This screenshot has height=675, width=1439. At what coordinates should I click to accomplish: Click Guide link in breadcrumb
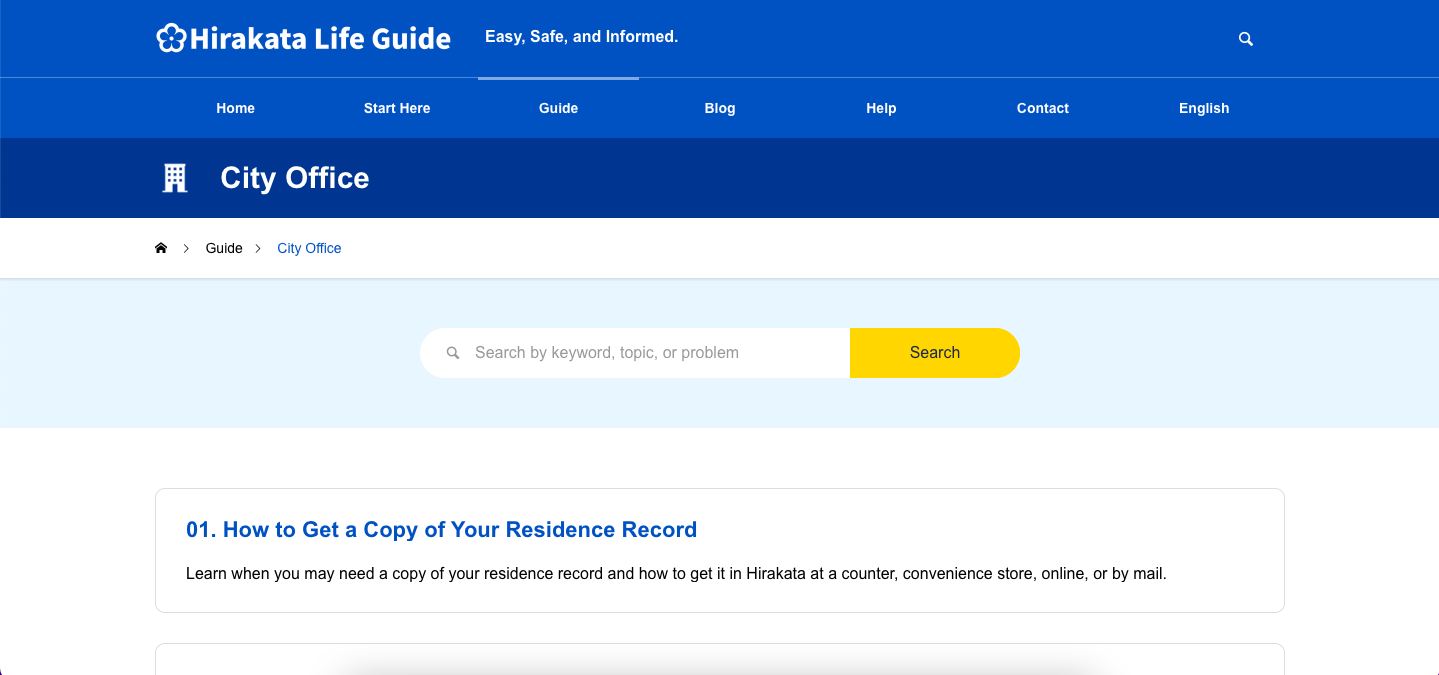224,248
